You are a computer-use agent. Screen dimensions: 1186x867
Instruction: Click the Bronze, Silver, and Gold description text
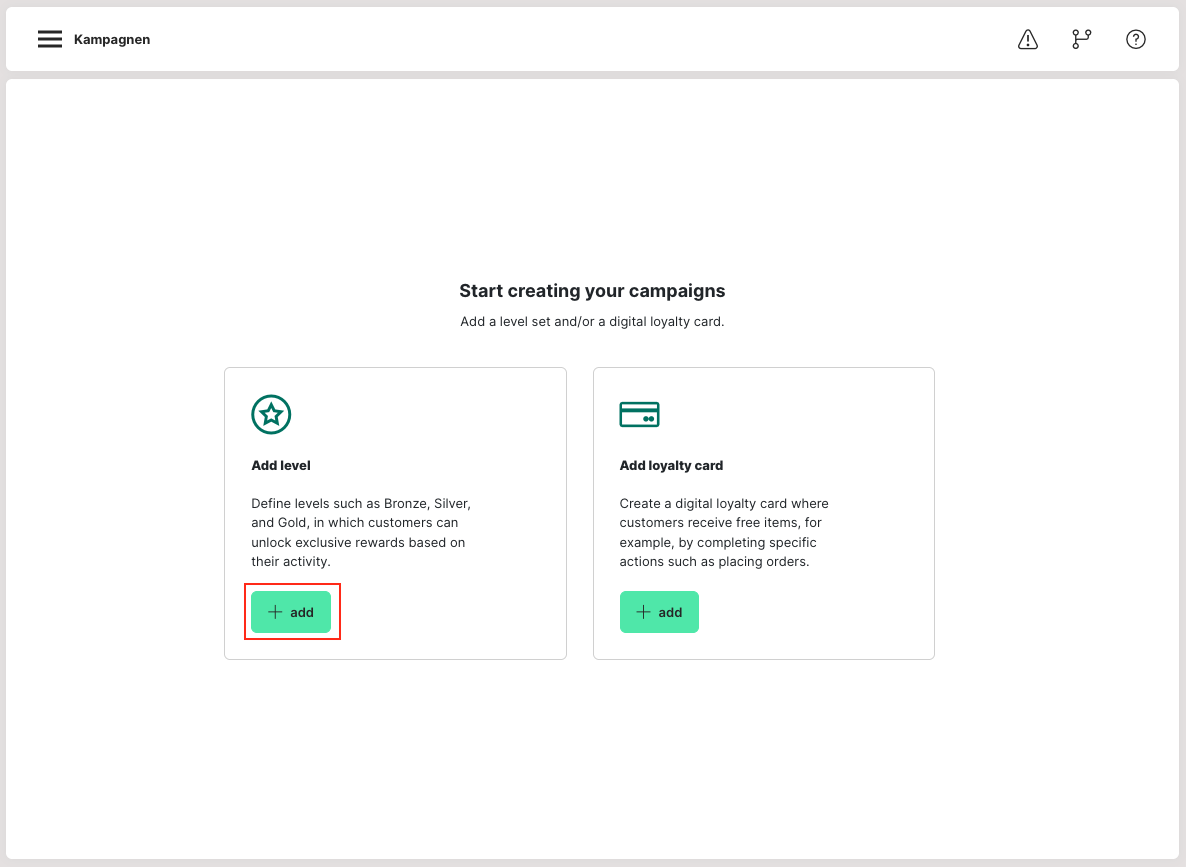pyautogui.click(x=360, y=533)
